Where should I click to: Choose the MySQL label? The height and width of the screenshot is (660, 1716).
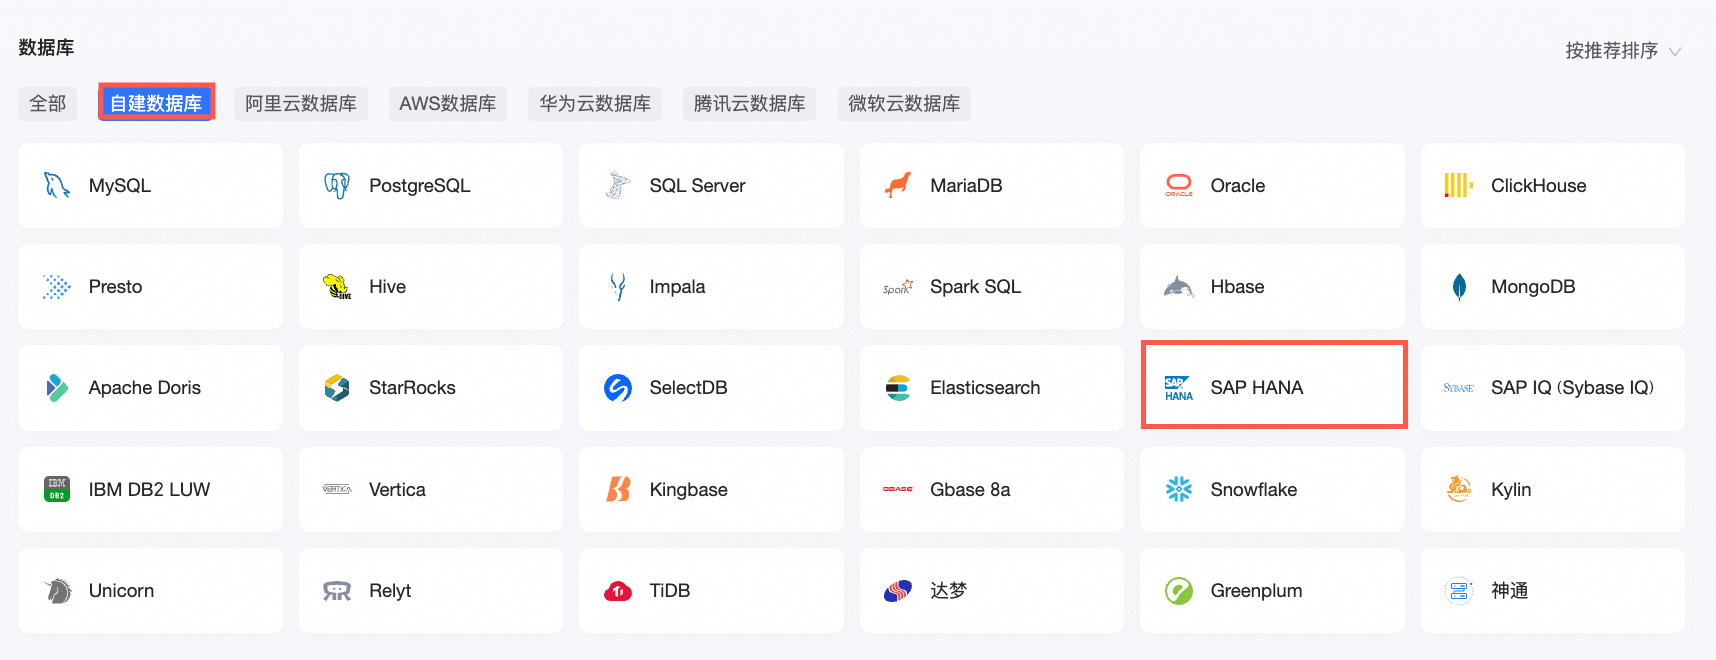click(x=120, y=186)
